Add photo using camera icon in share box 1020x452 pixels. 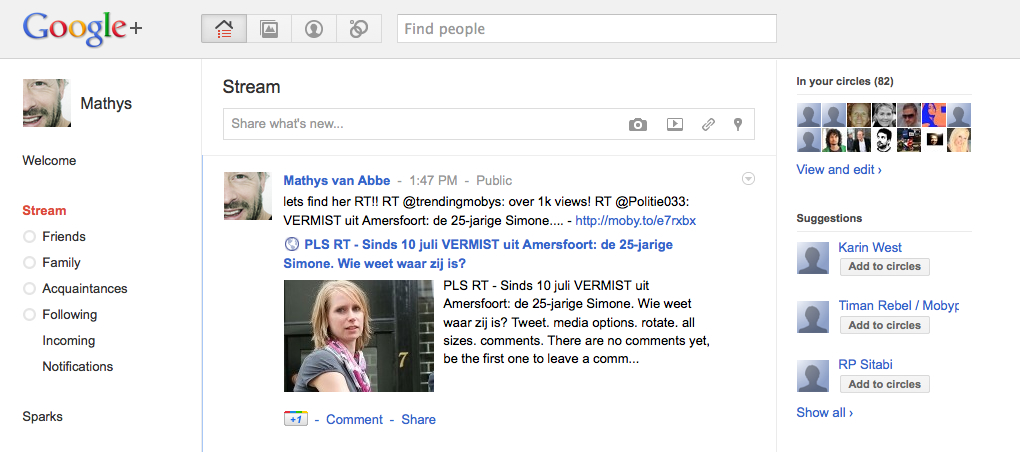[637, 125]
